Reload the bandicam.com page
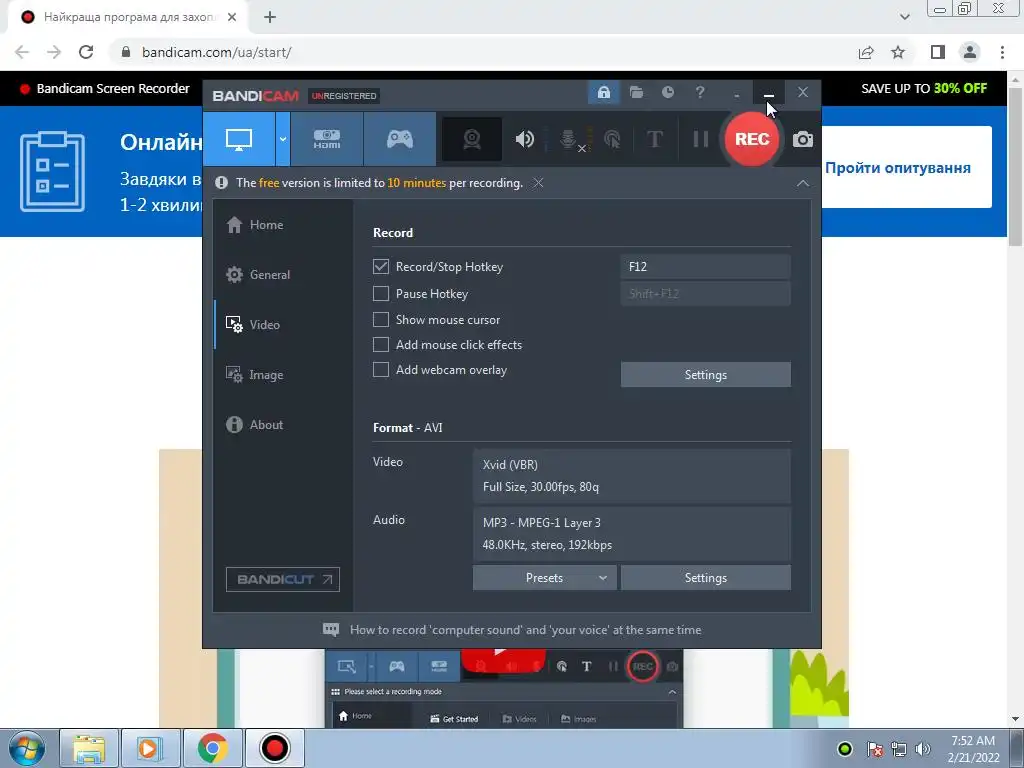 tap(86, 52)
